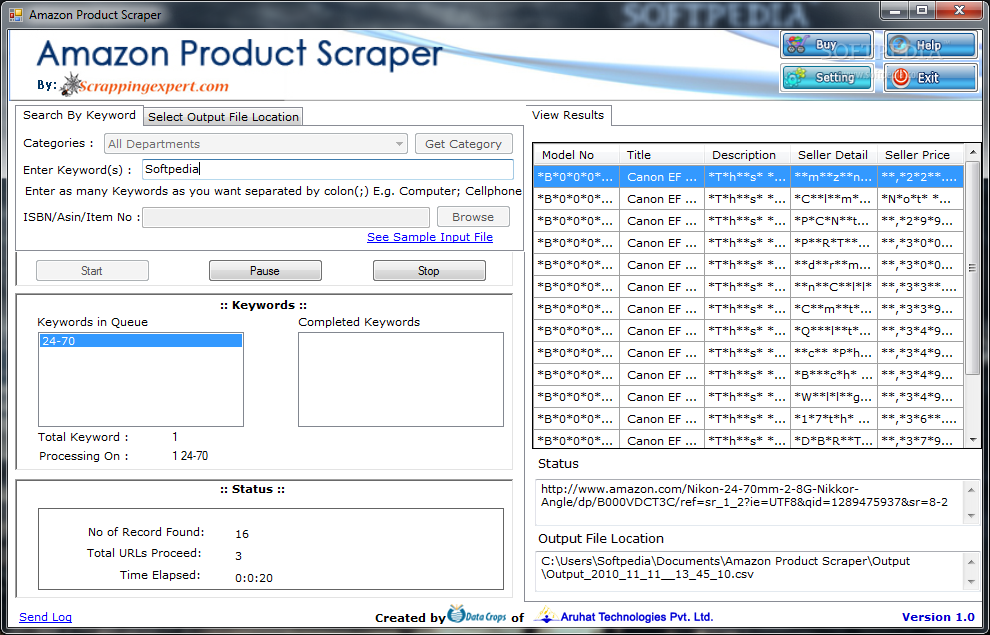Click the Aruhat Technologies logo icon
The width and height of the screenshot is (990, 635).
click(x=546, y=614)
